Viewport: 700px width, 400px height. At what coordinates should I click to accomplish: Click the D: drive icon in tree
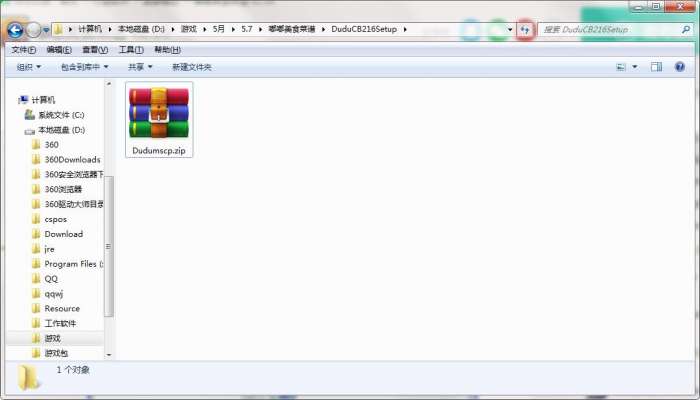click(29, 131)
